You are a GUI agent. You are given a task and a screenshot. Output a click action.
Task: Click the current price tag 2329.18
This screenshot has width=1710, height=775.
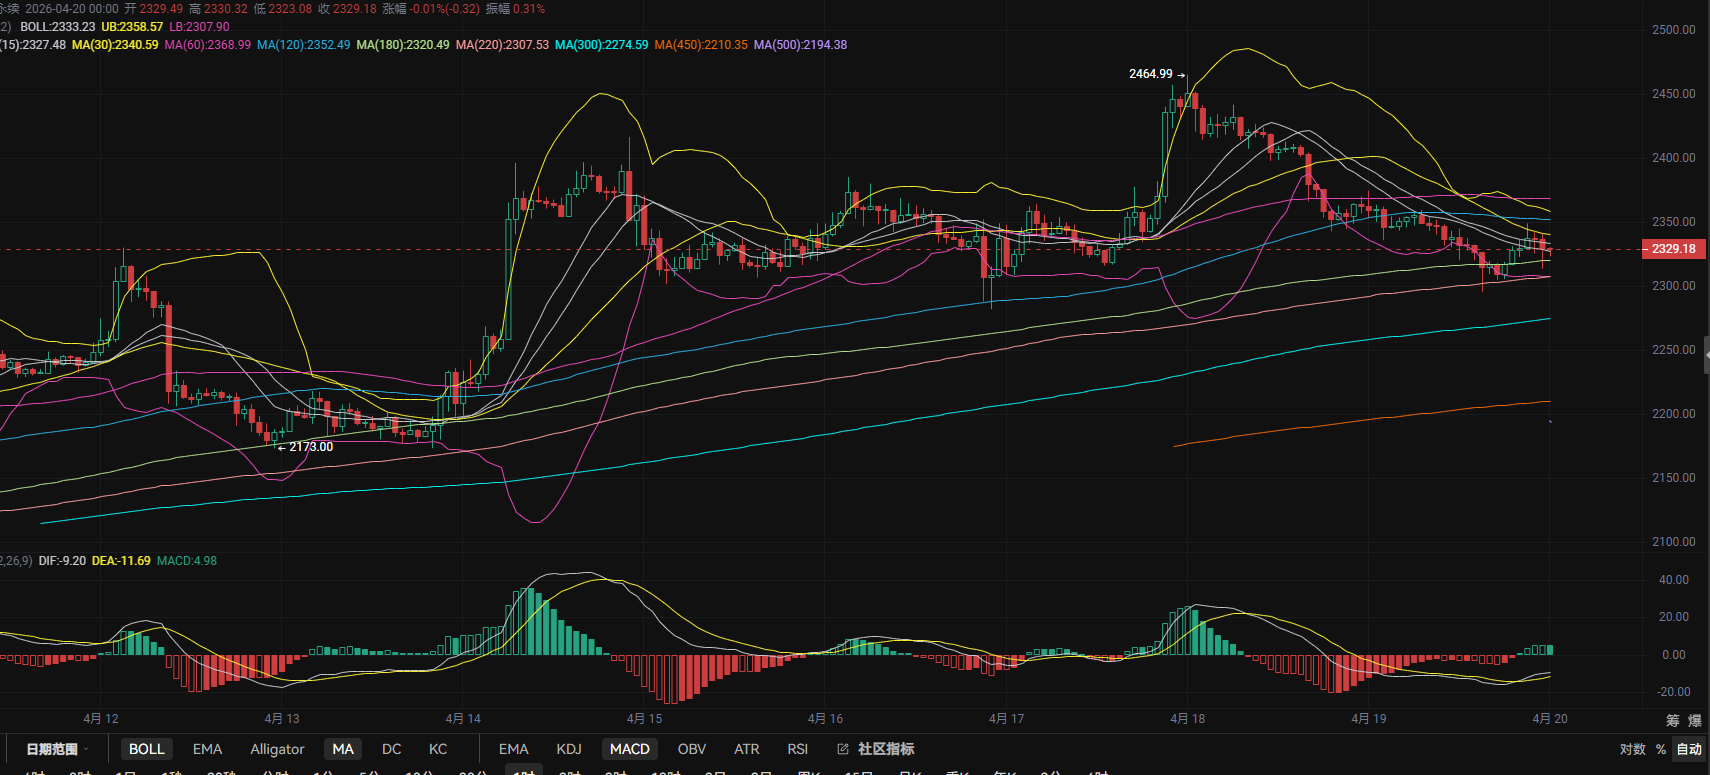click(1673, 249)
